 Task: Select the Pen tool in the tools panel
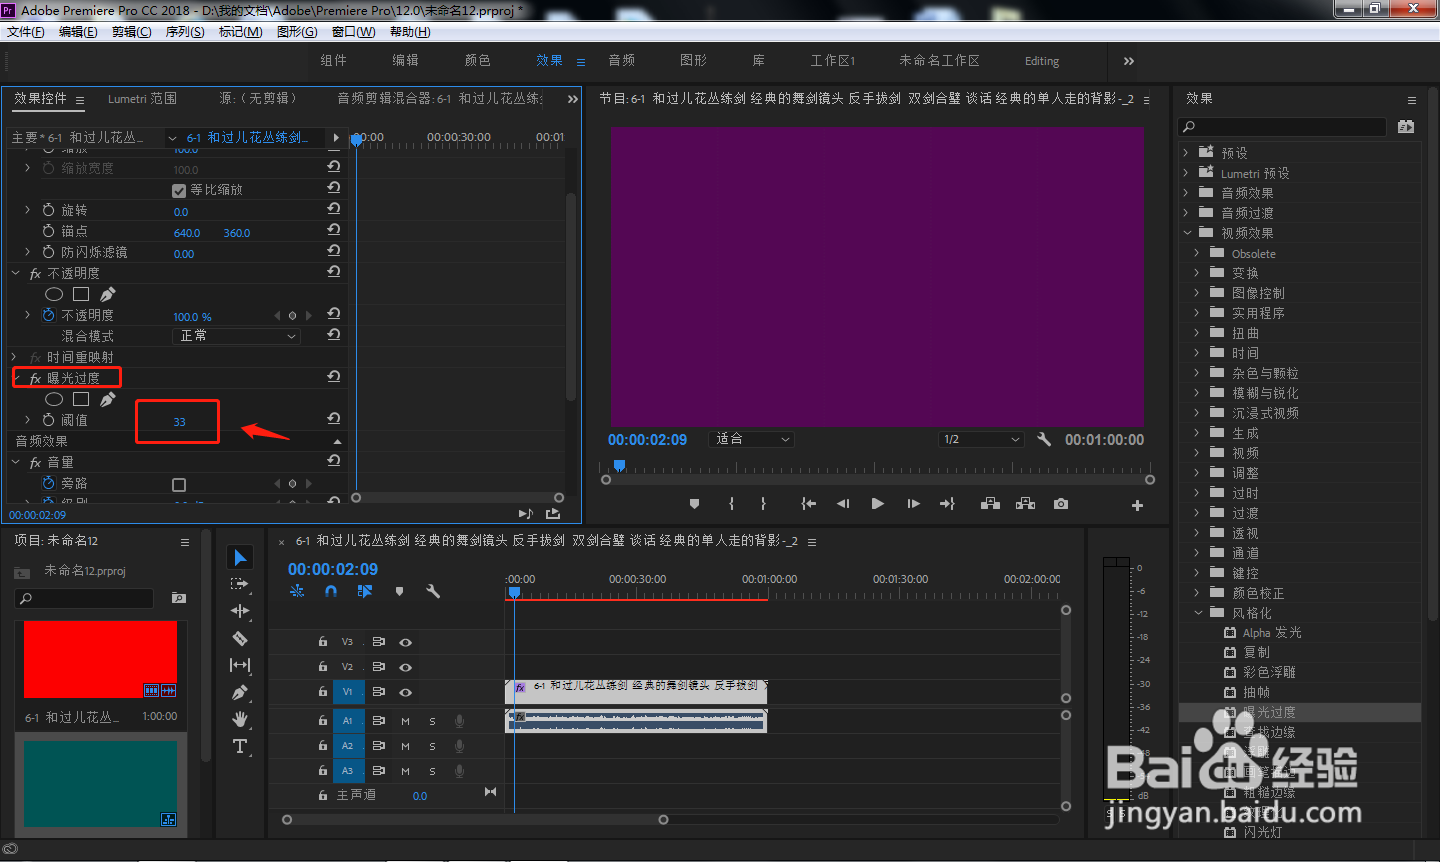pyautogui.click(x=240, y=692)
